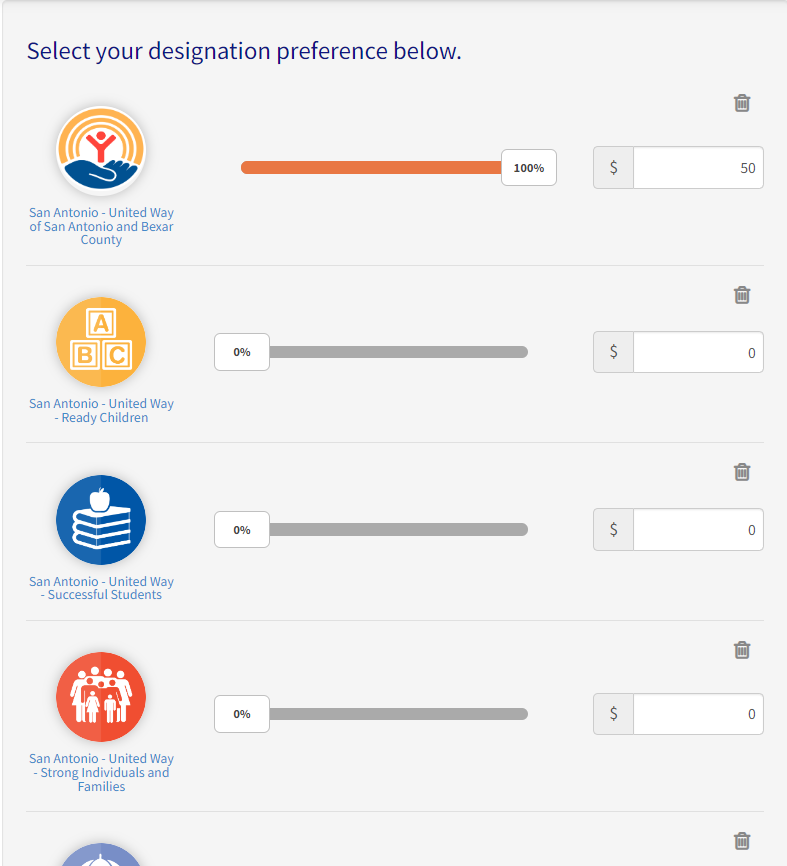Viewport: 787px width, 866px height.
Task: Click trash icon for Ready Children
Action: click(742, 295)
